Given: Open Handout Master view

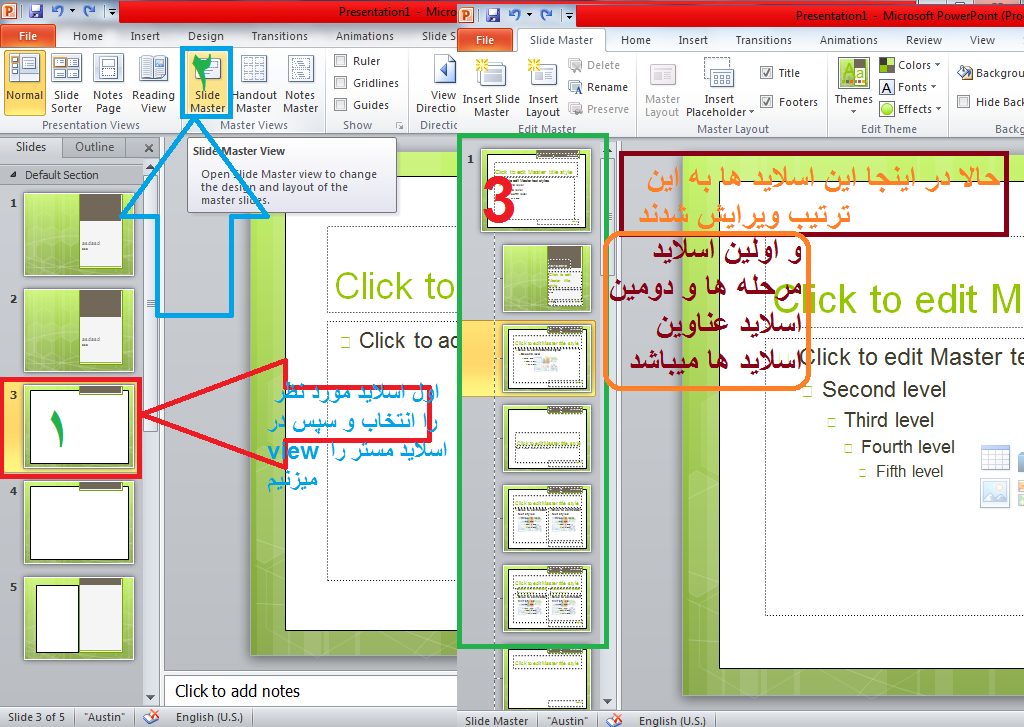Looking at the screenshot, I should click(x=254, y=83).
